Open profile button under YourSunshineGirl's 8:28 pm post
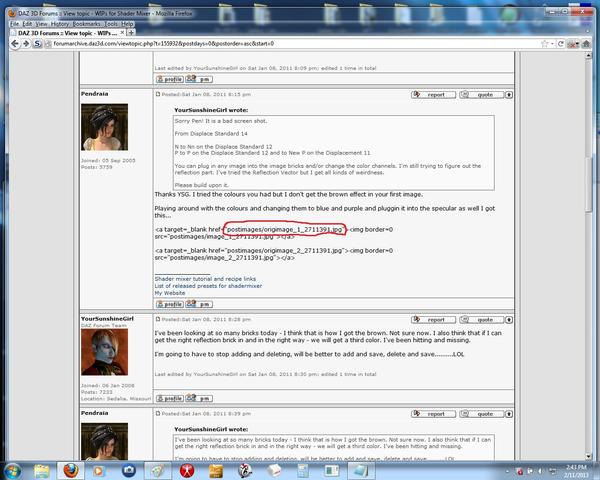Viewport: 600px width, 480px height. 170,398
